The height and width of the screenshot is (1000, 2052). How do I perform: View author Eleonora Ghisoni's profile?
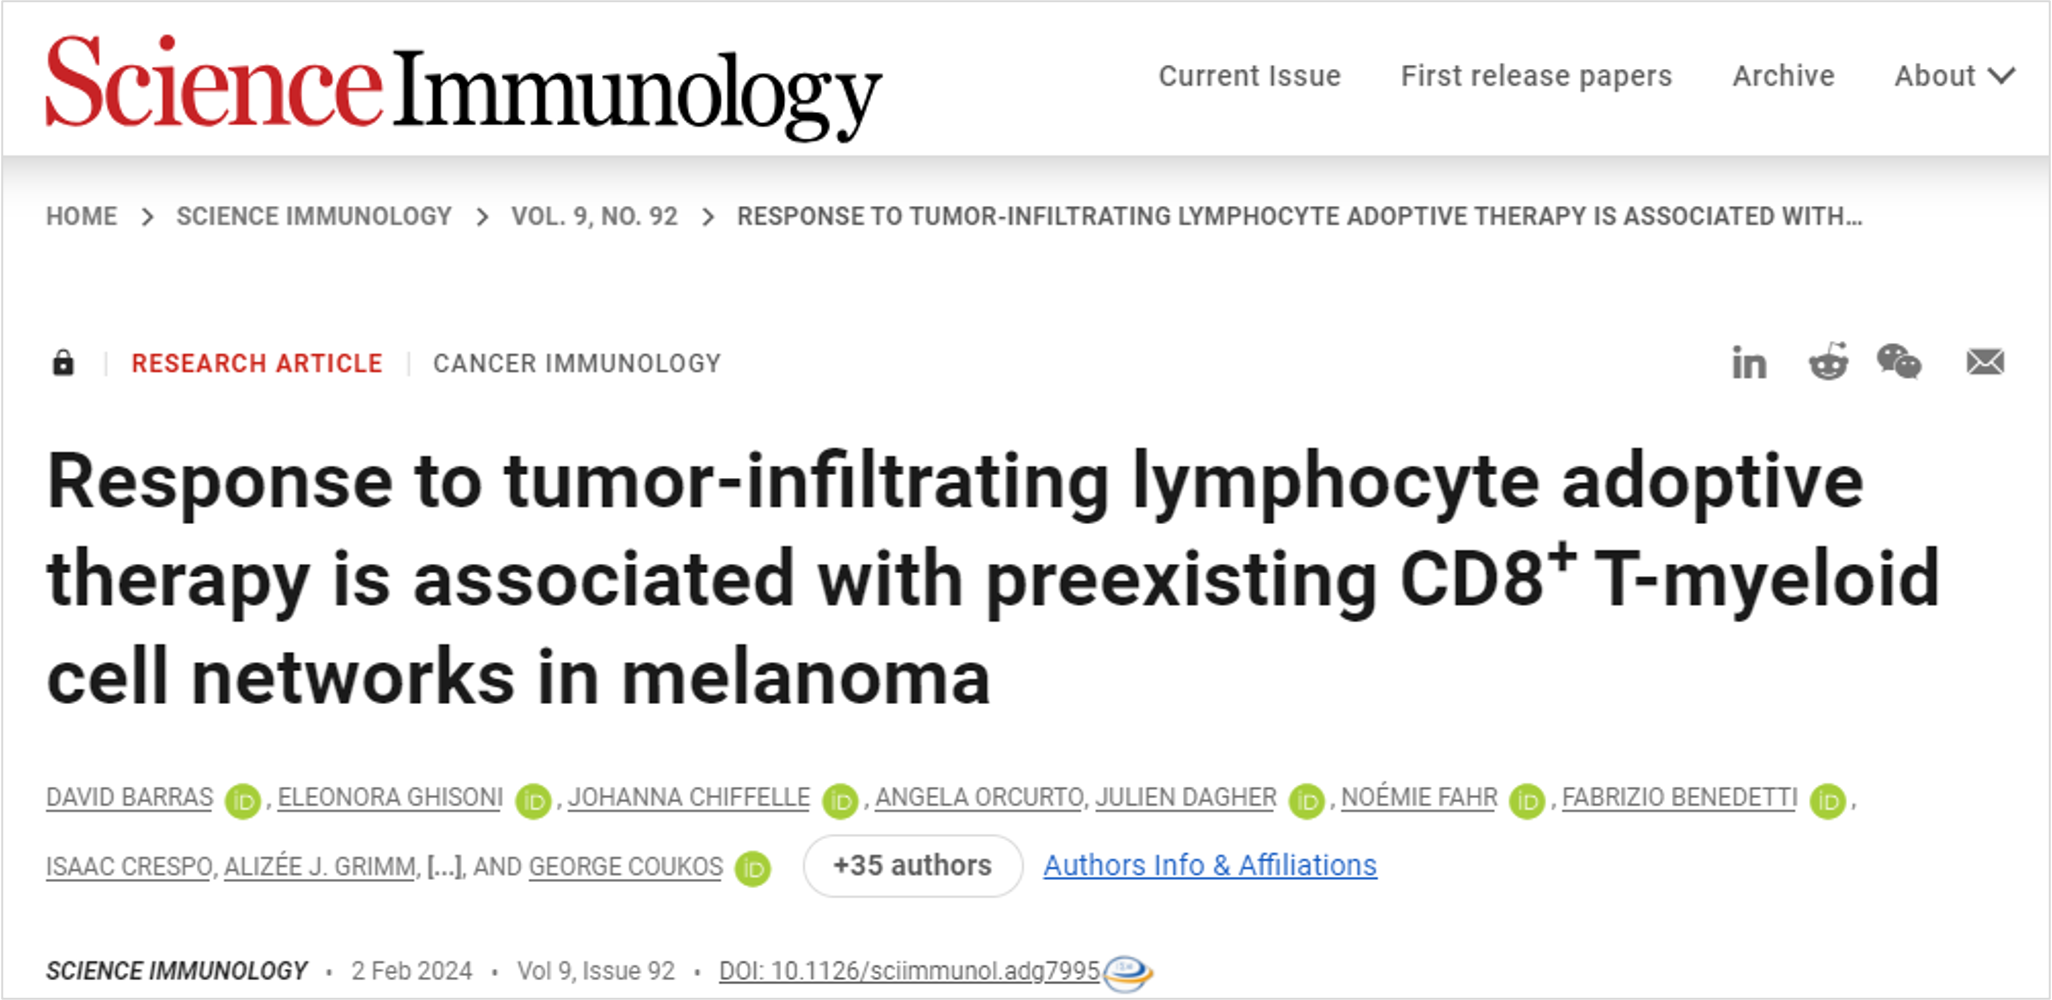click(x=390, y=797)
